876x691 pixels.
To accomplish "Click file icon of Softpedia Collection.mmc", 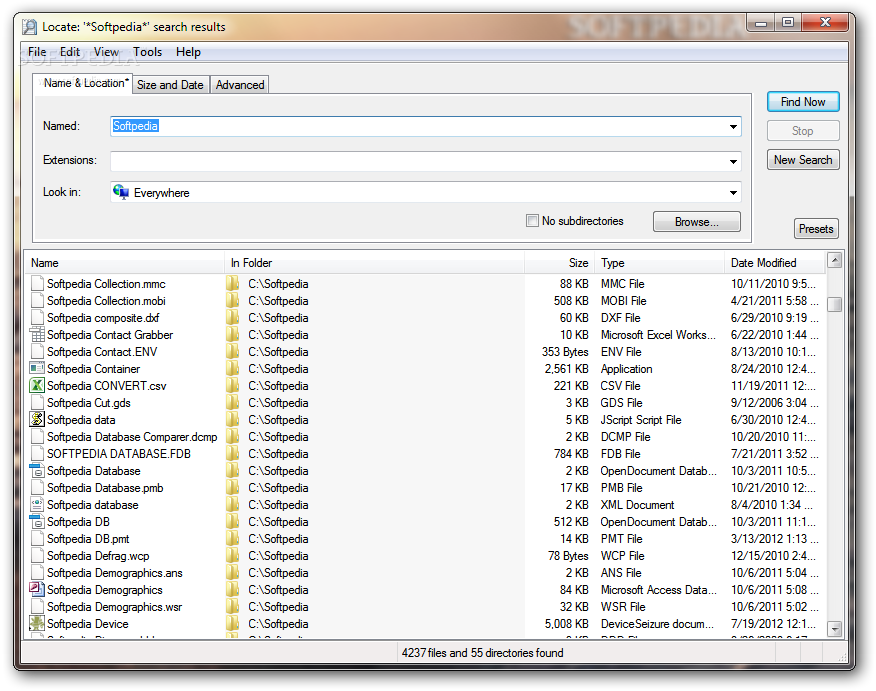I will pyautogui.click(x=37, y=283).
